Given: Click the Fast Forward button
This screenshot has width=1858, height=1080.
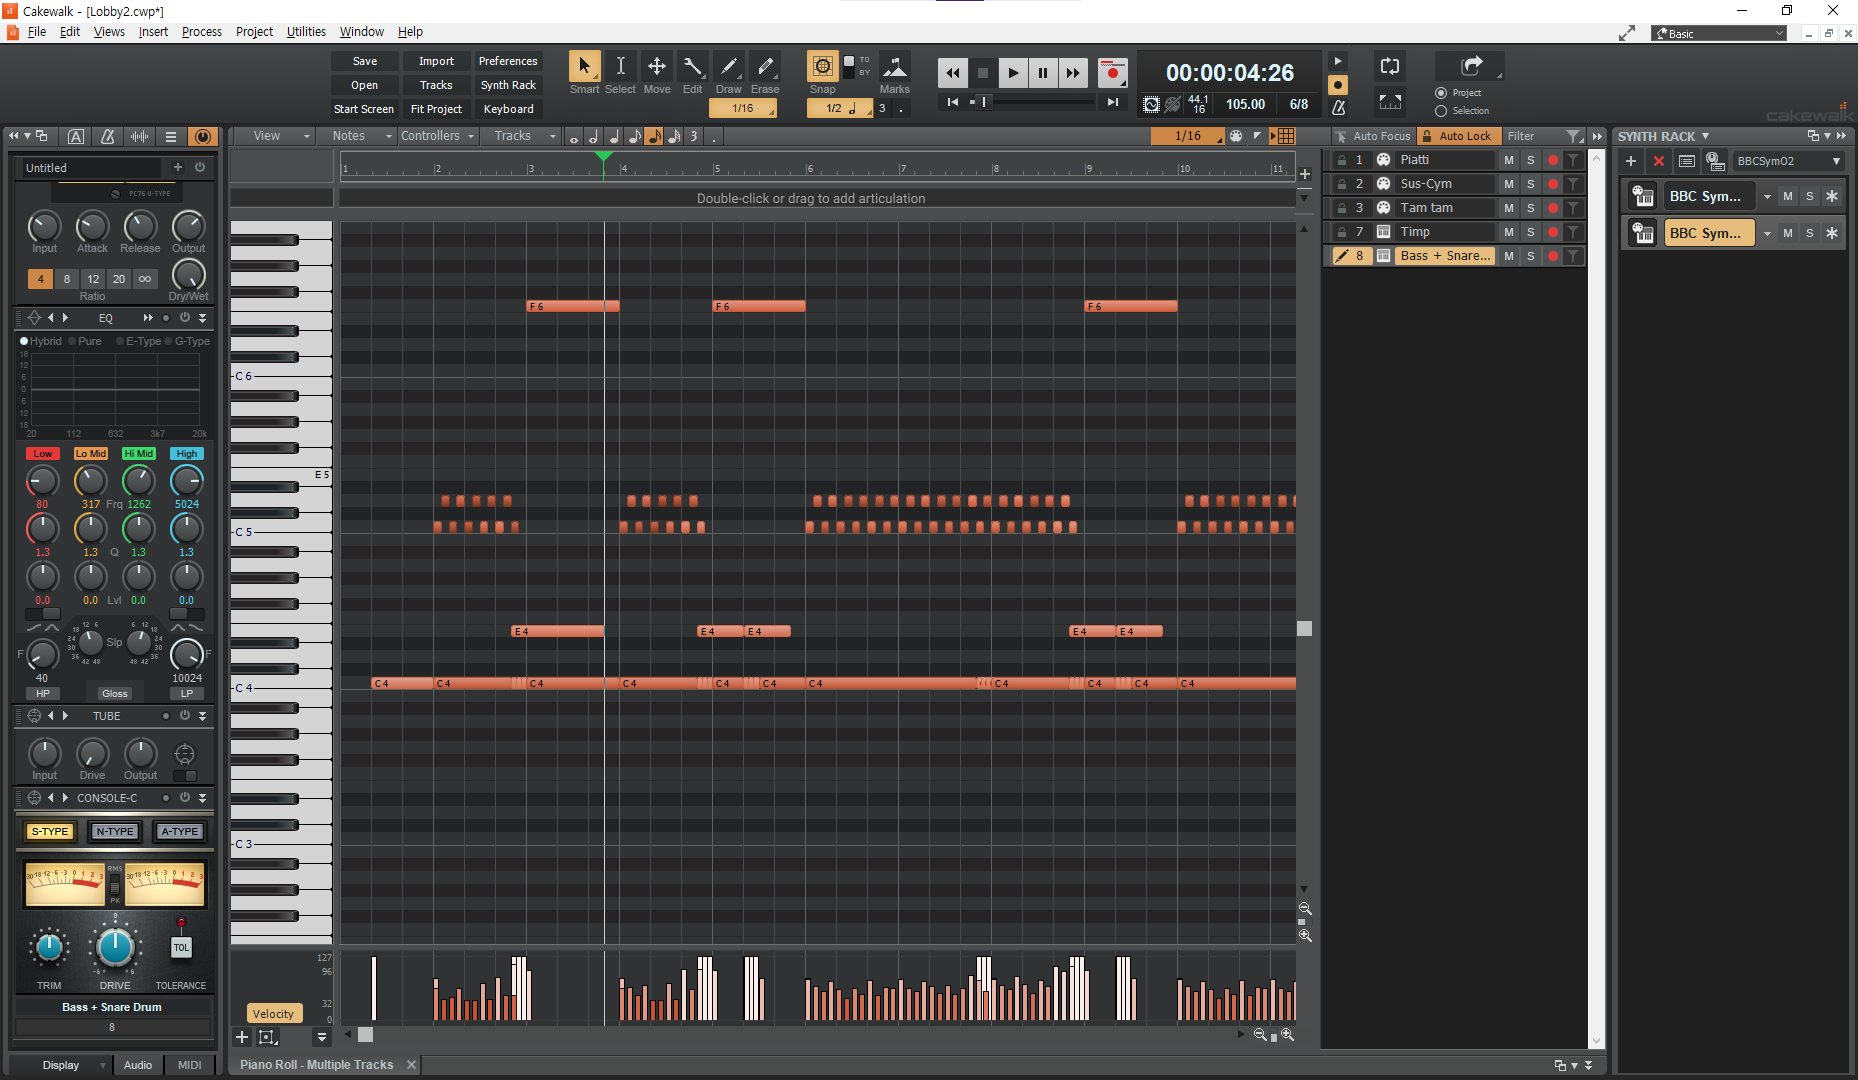Looking at the screenshot, I should click(x=1073, y=73).
